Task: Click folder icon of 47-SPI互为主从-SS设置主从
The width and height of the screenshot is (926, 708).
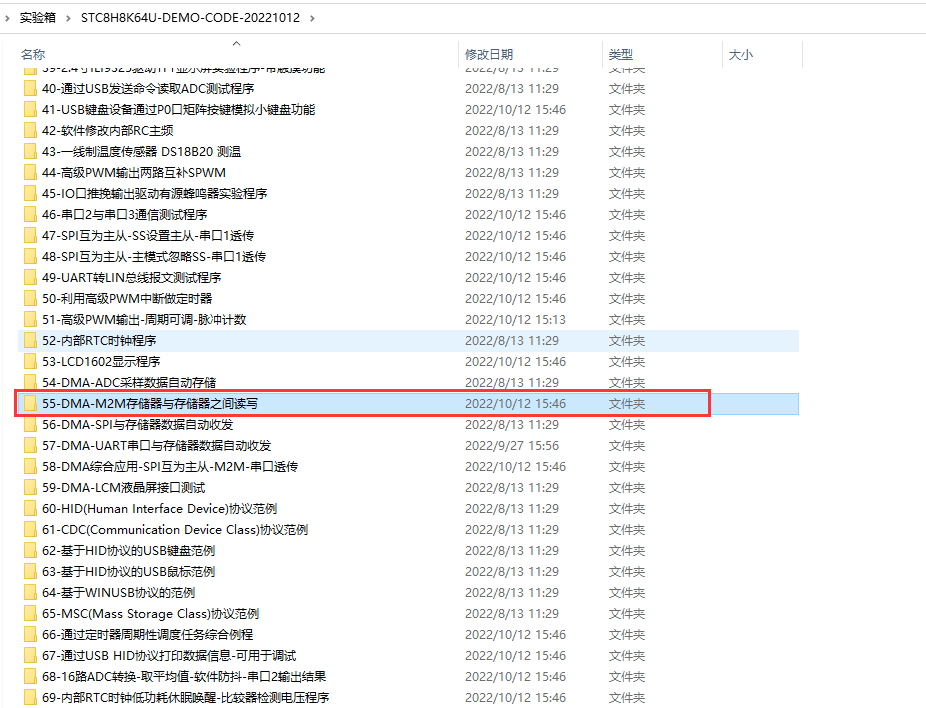Action: 30,236
